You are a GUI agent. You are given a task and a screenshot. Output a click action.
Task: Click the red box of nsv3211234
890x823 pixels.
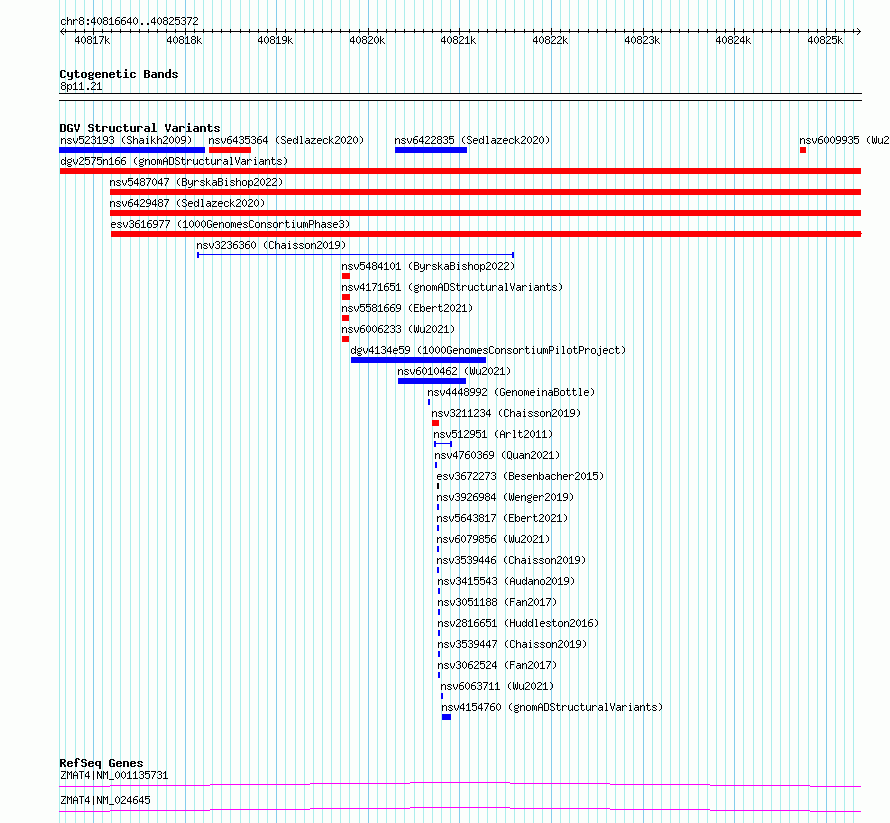[x=435, y=423]
